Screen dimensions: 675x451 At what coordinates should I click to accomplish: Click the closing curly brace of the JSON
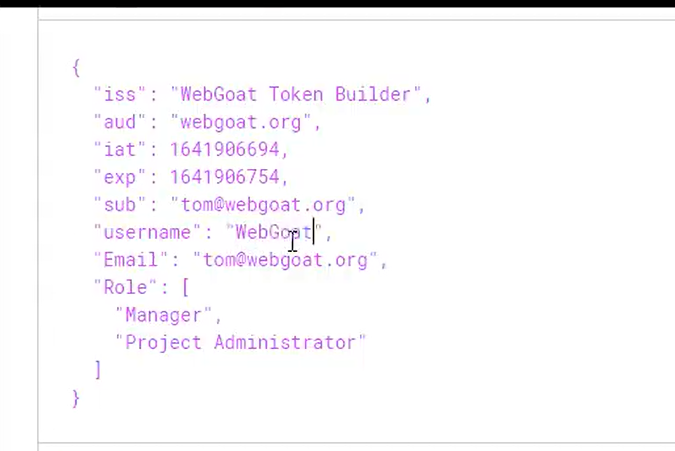[x=76, y=398]
